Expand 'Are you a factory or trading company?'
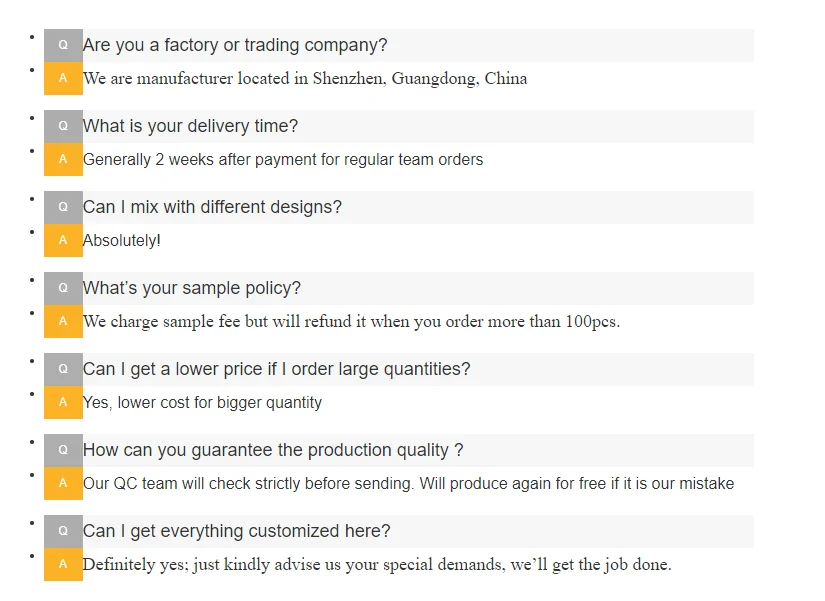The width and height of the screenshot is (825, 601). (x=235, y=46)
